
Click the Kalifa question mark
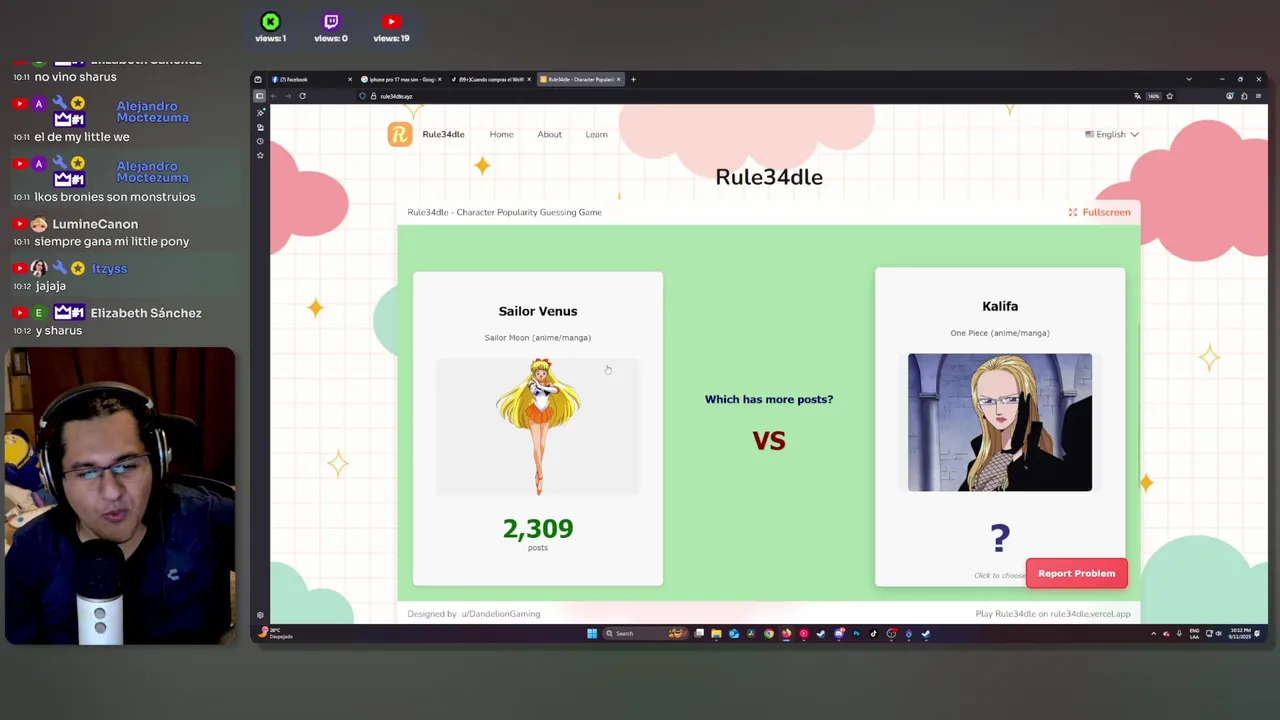click(1000, 539)
